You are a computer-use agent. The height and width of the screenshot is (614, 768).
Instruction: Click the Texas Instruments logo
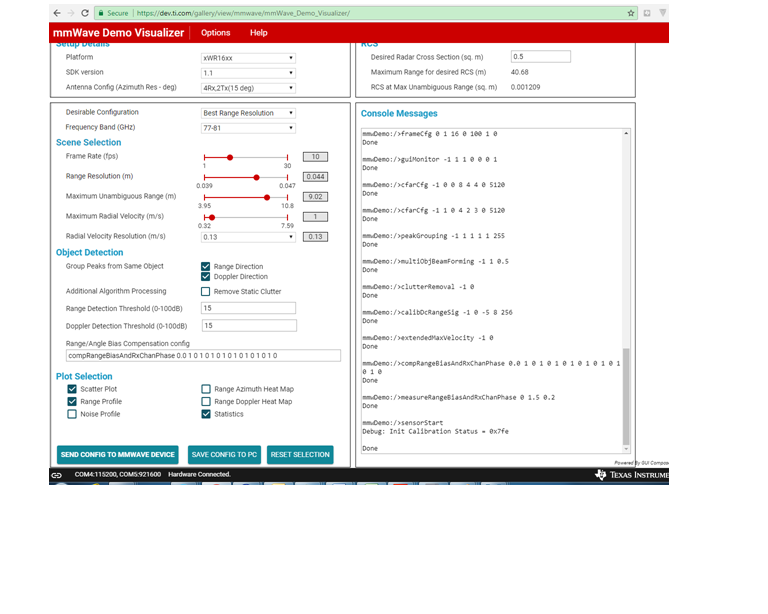tap(632, 475)
